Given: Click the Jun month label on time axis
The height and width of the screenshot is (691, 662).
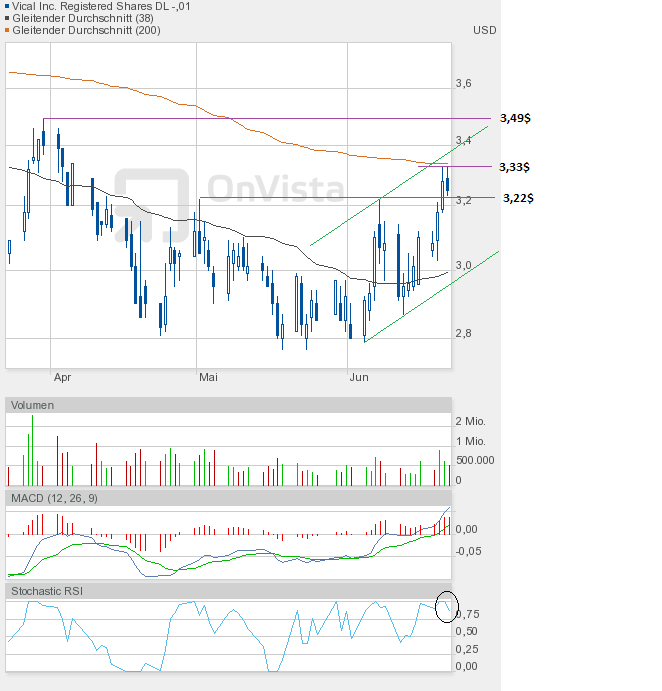Looking at the screenshot, I should (x=359, y=377).
